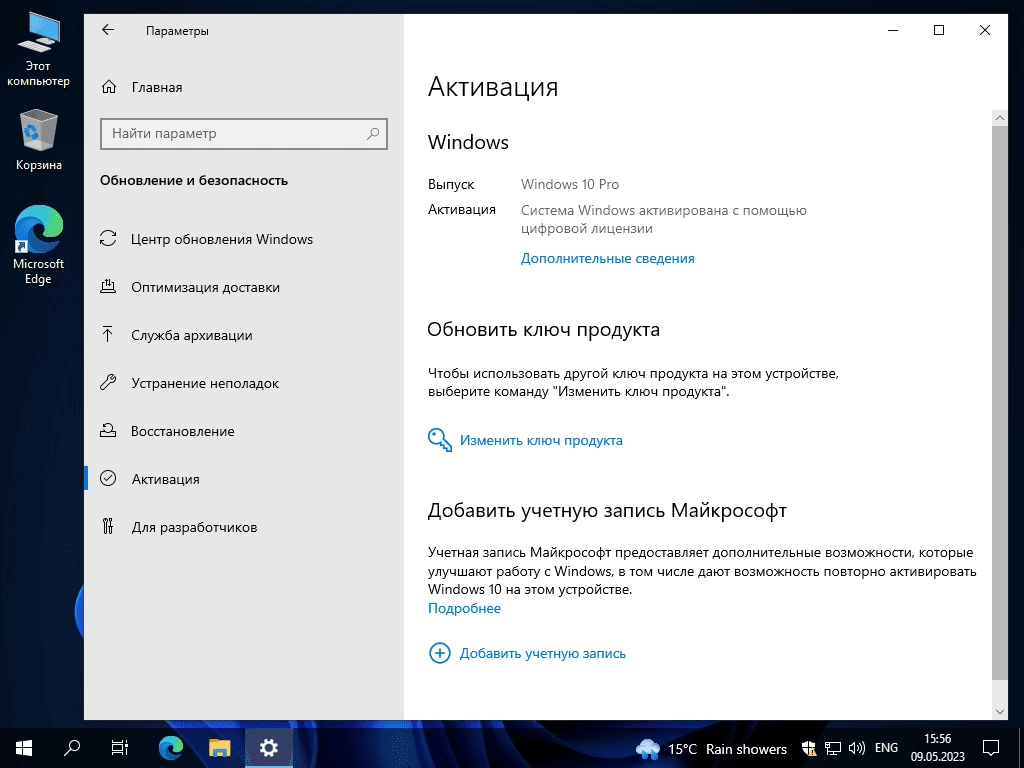This screenshot has width=1024, height=768.
Task: Open the Главная home icon
Action: tap(109, 87)
